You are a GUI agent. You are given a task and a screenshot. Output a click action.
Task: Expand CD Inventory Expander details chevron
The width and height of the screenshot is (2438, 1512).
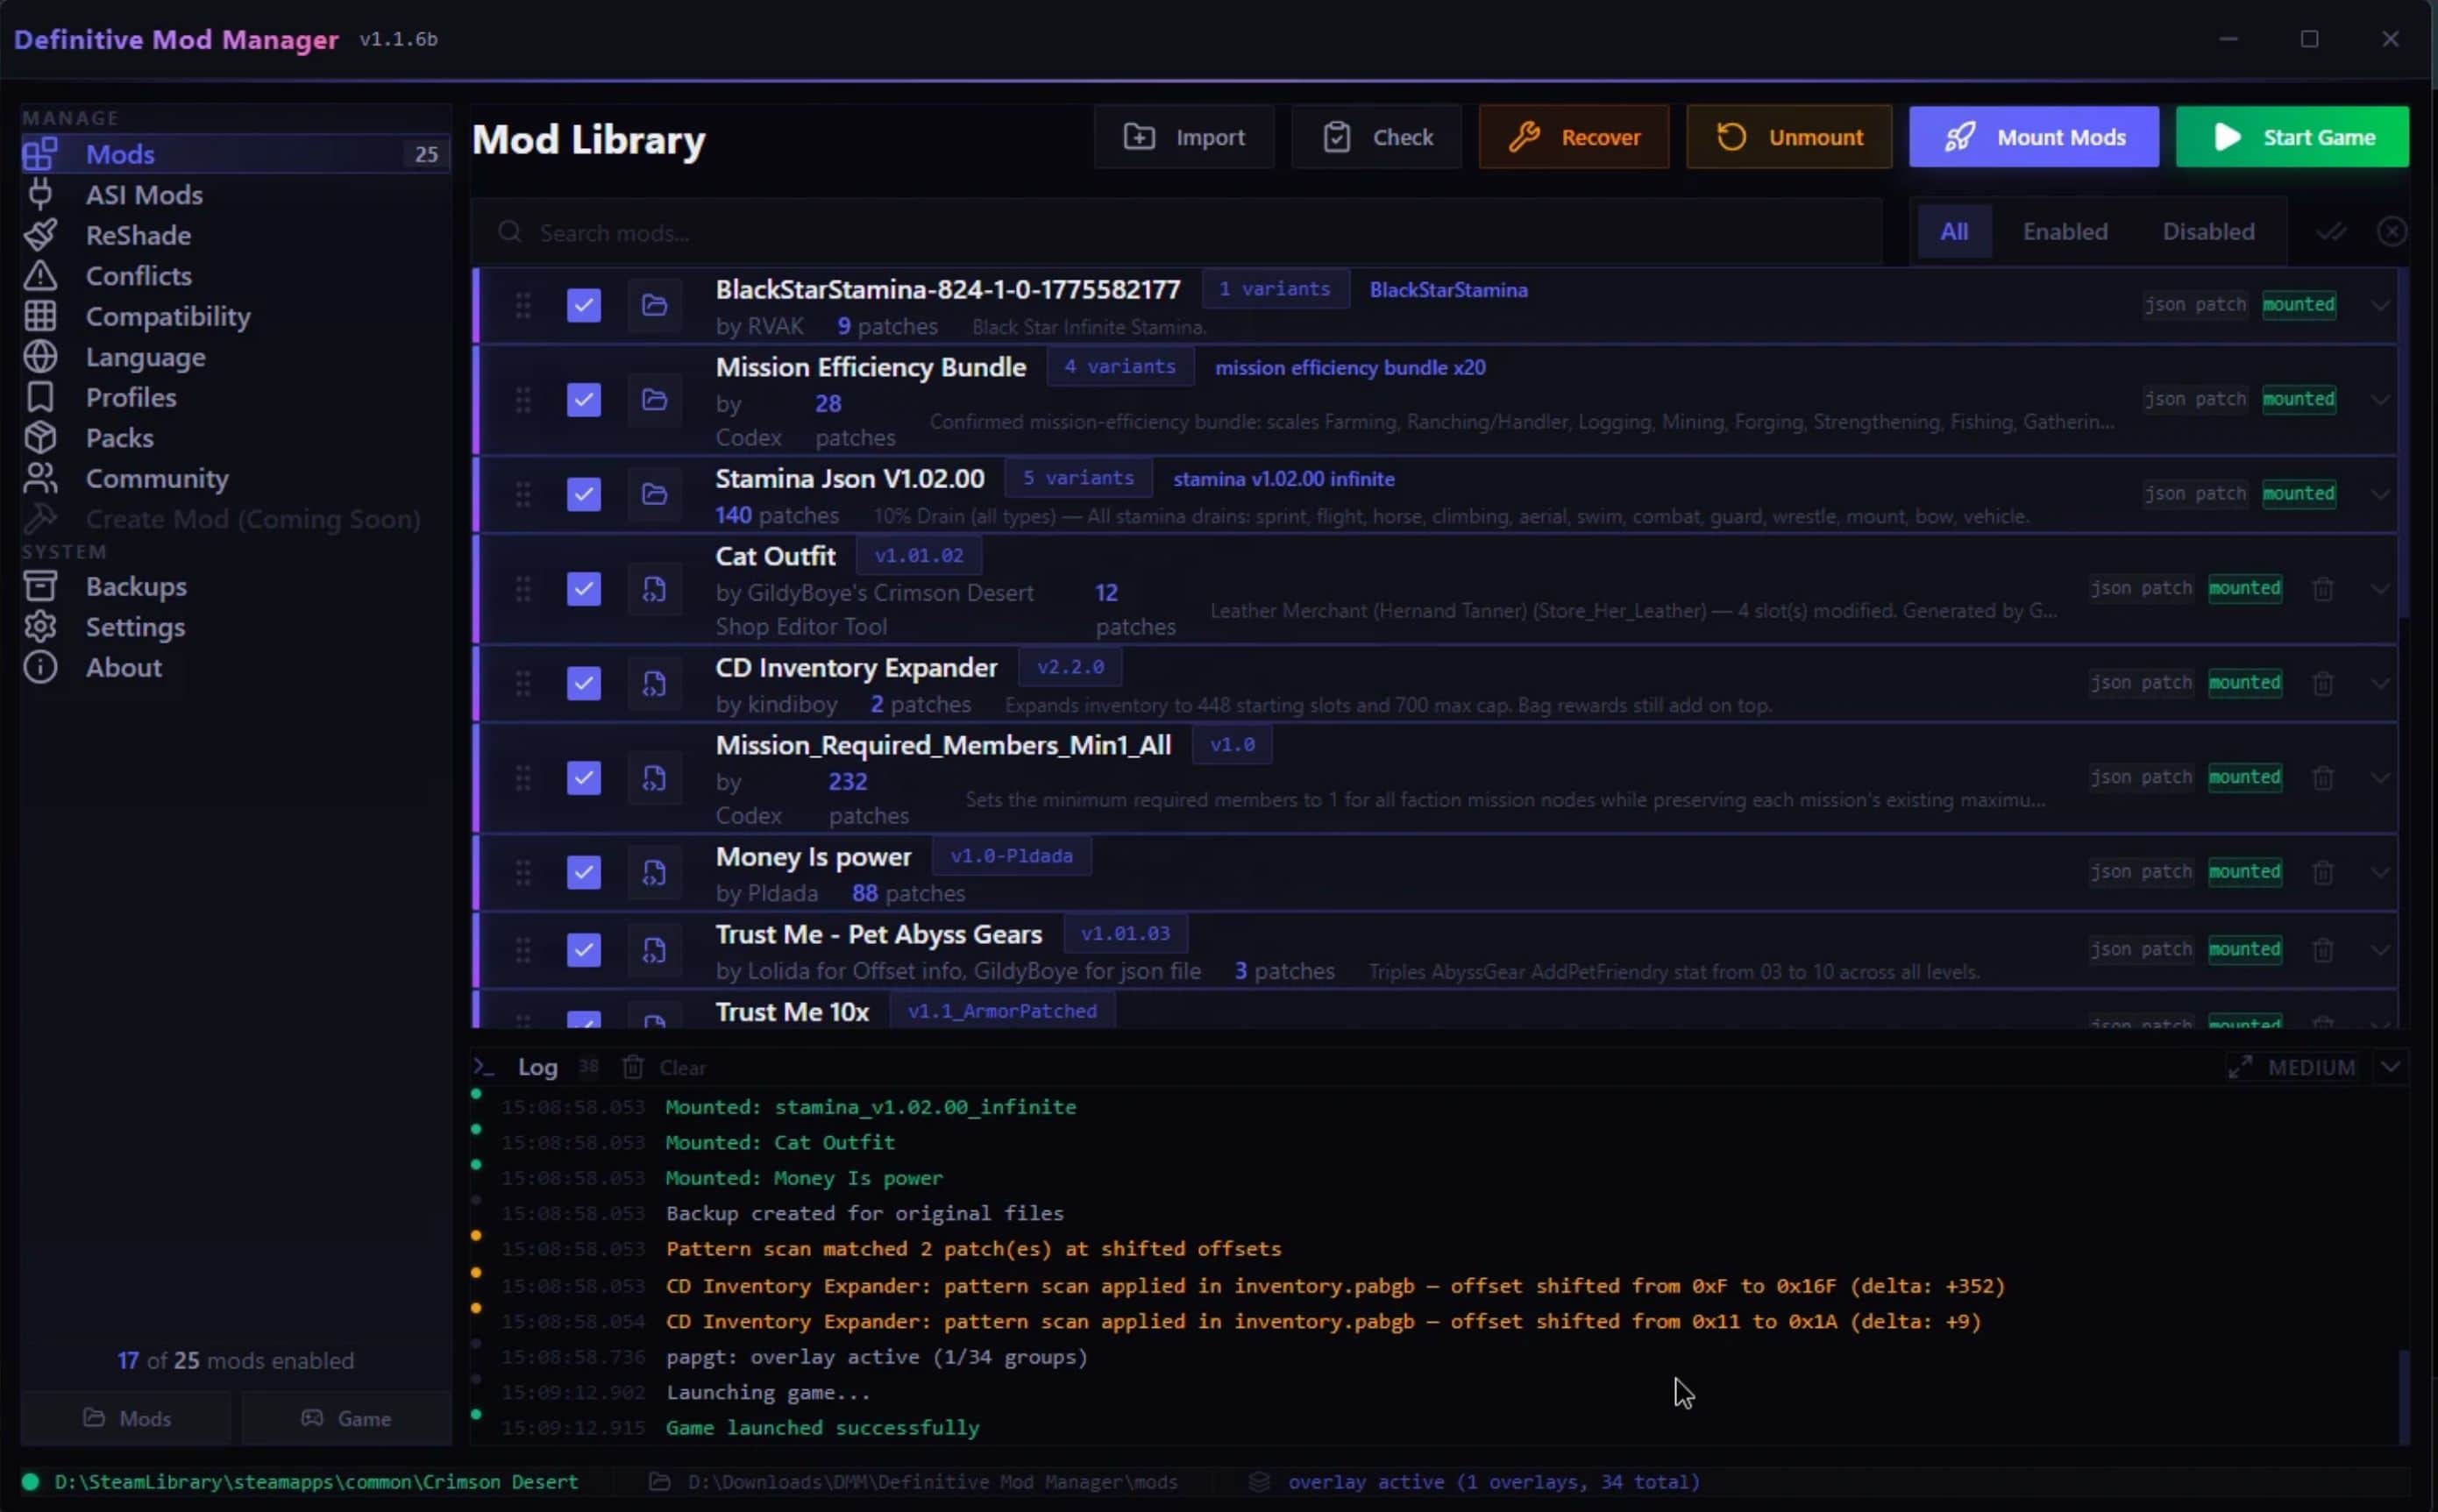pyautogui.click(x=2379, y=684)
